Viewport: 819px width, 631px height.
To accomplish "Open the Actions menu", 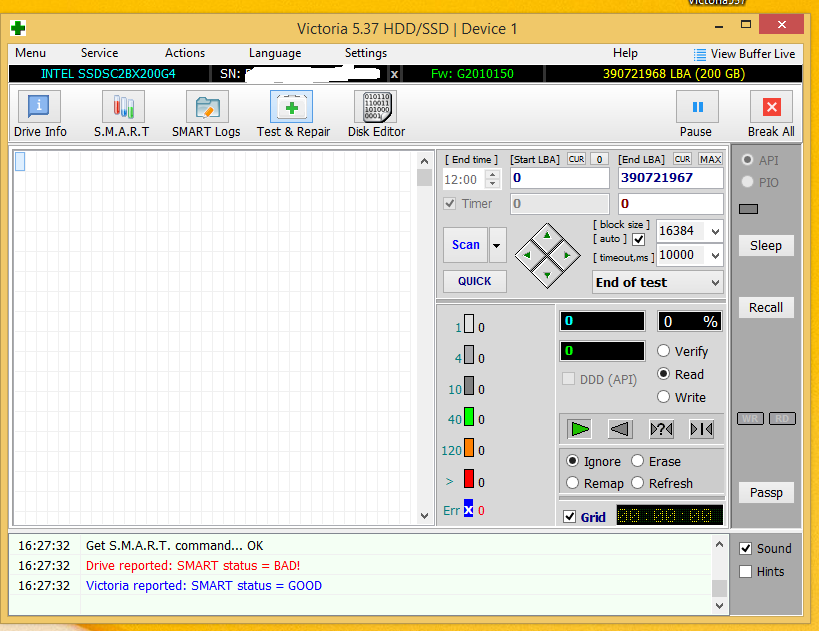I will (x=185, y=53).
